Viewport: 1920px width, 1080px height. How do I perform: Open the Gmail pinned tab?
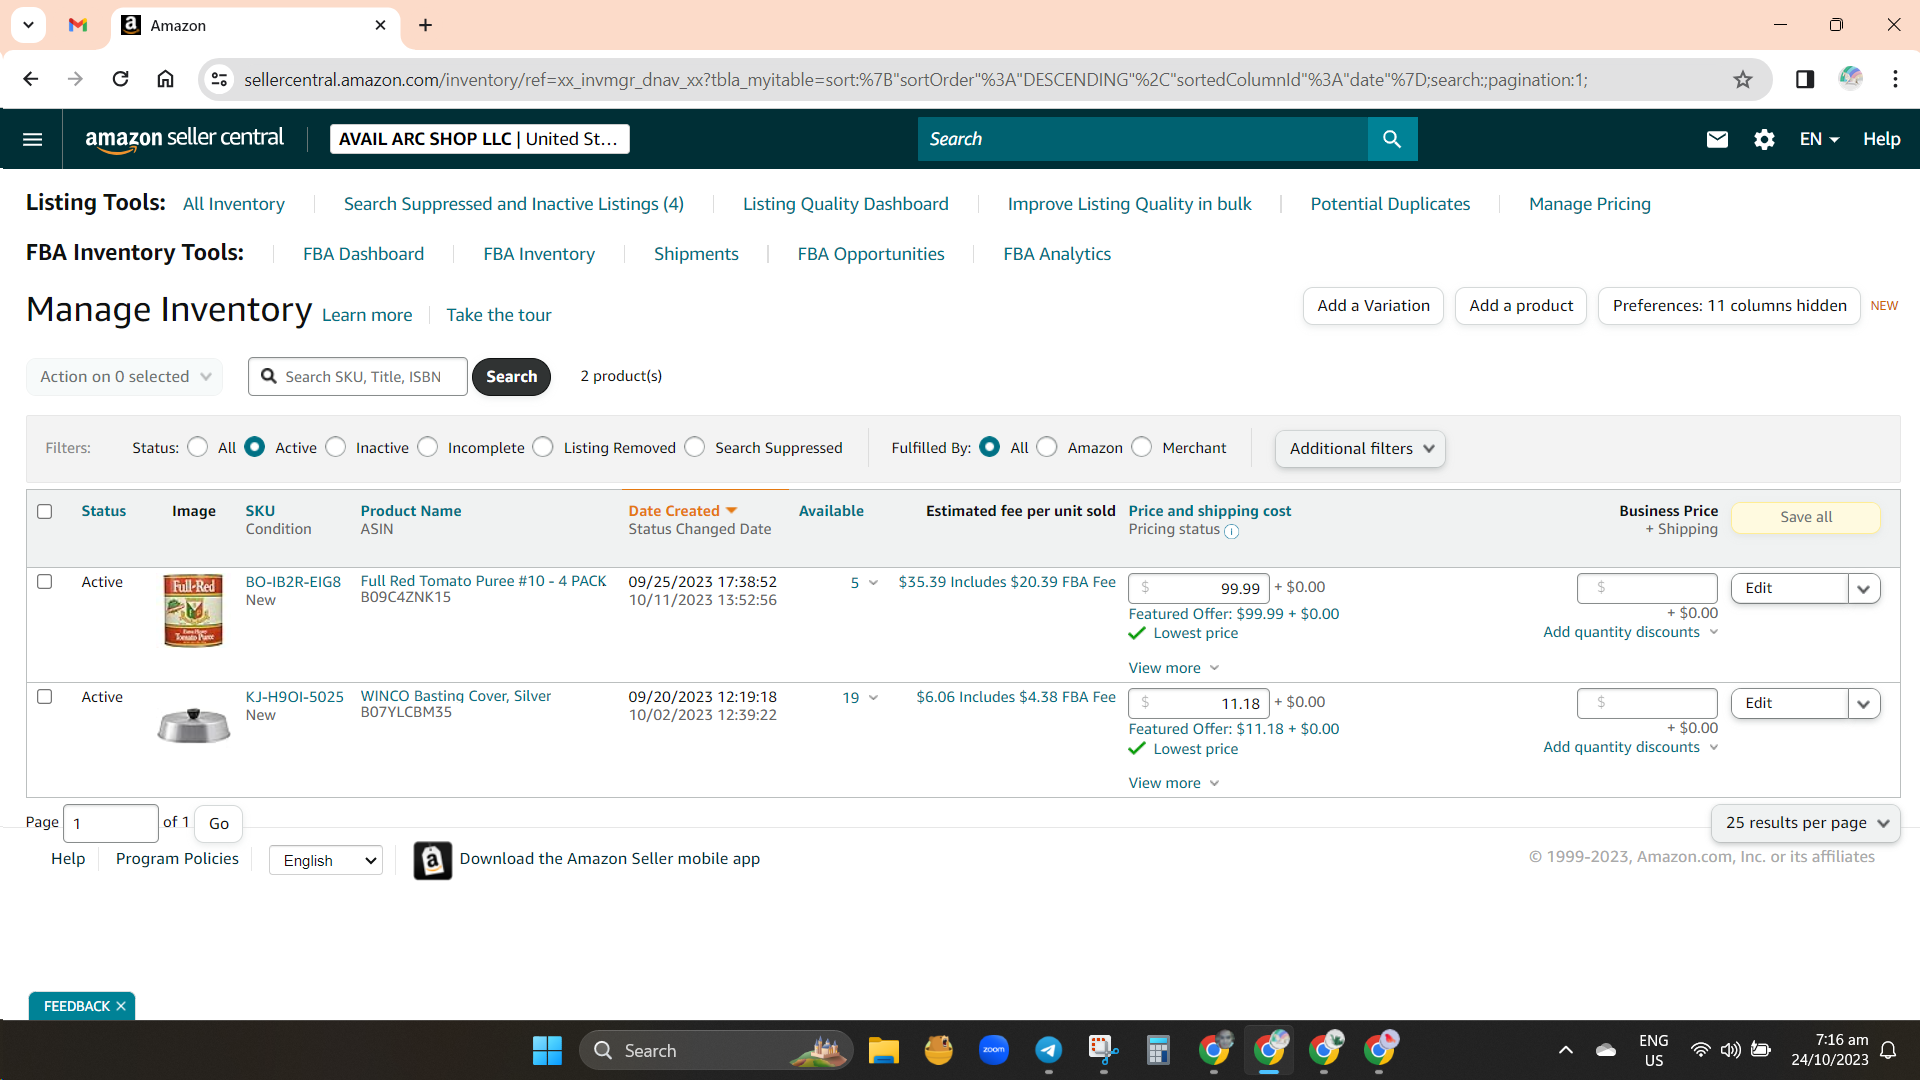78,25
